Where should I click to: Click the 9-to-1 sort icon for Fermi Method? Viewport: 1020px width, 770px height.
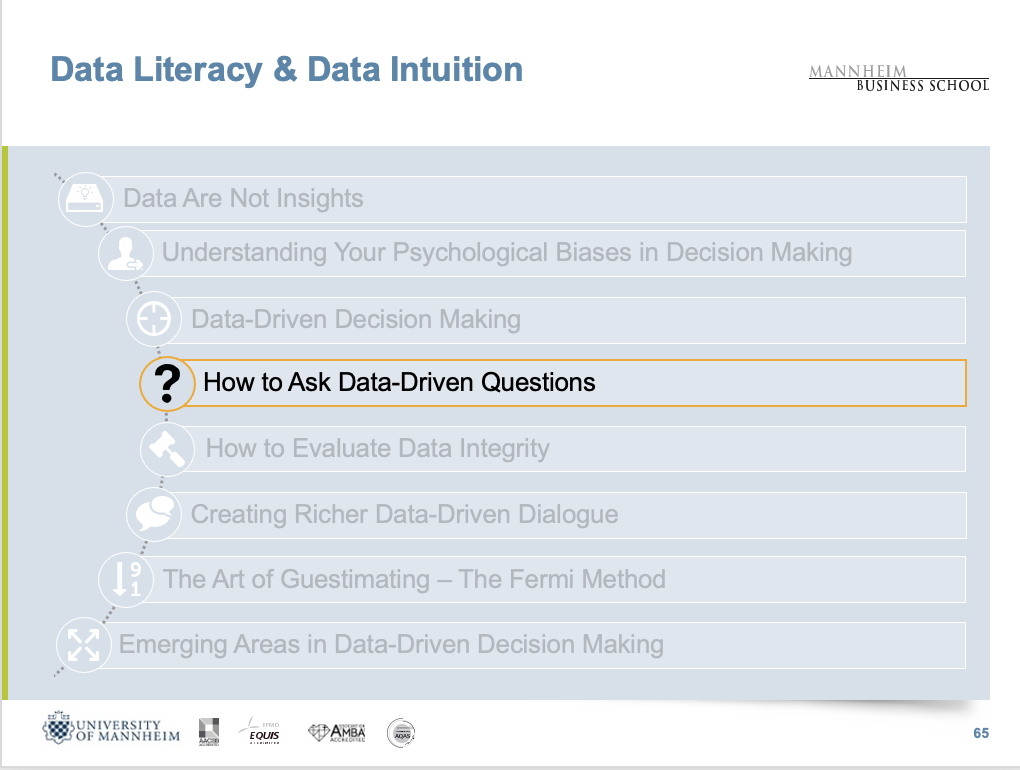(x=127, y=579)
